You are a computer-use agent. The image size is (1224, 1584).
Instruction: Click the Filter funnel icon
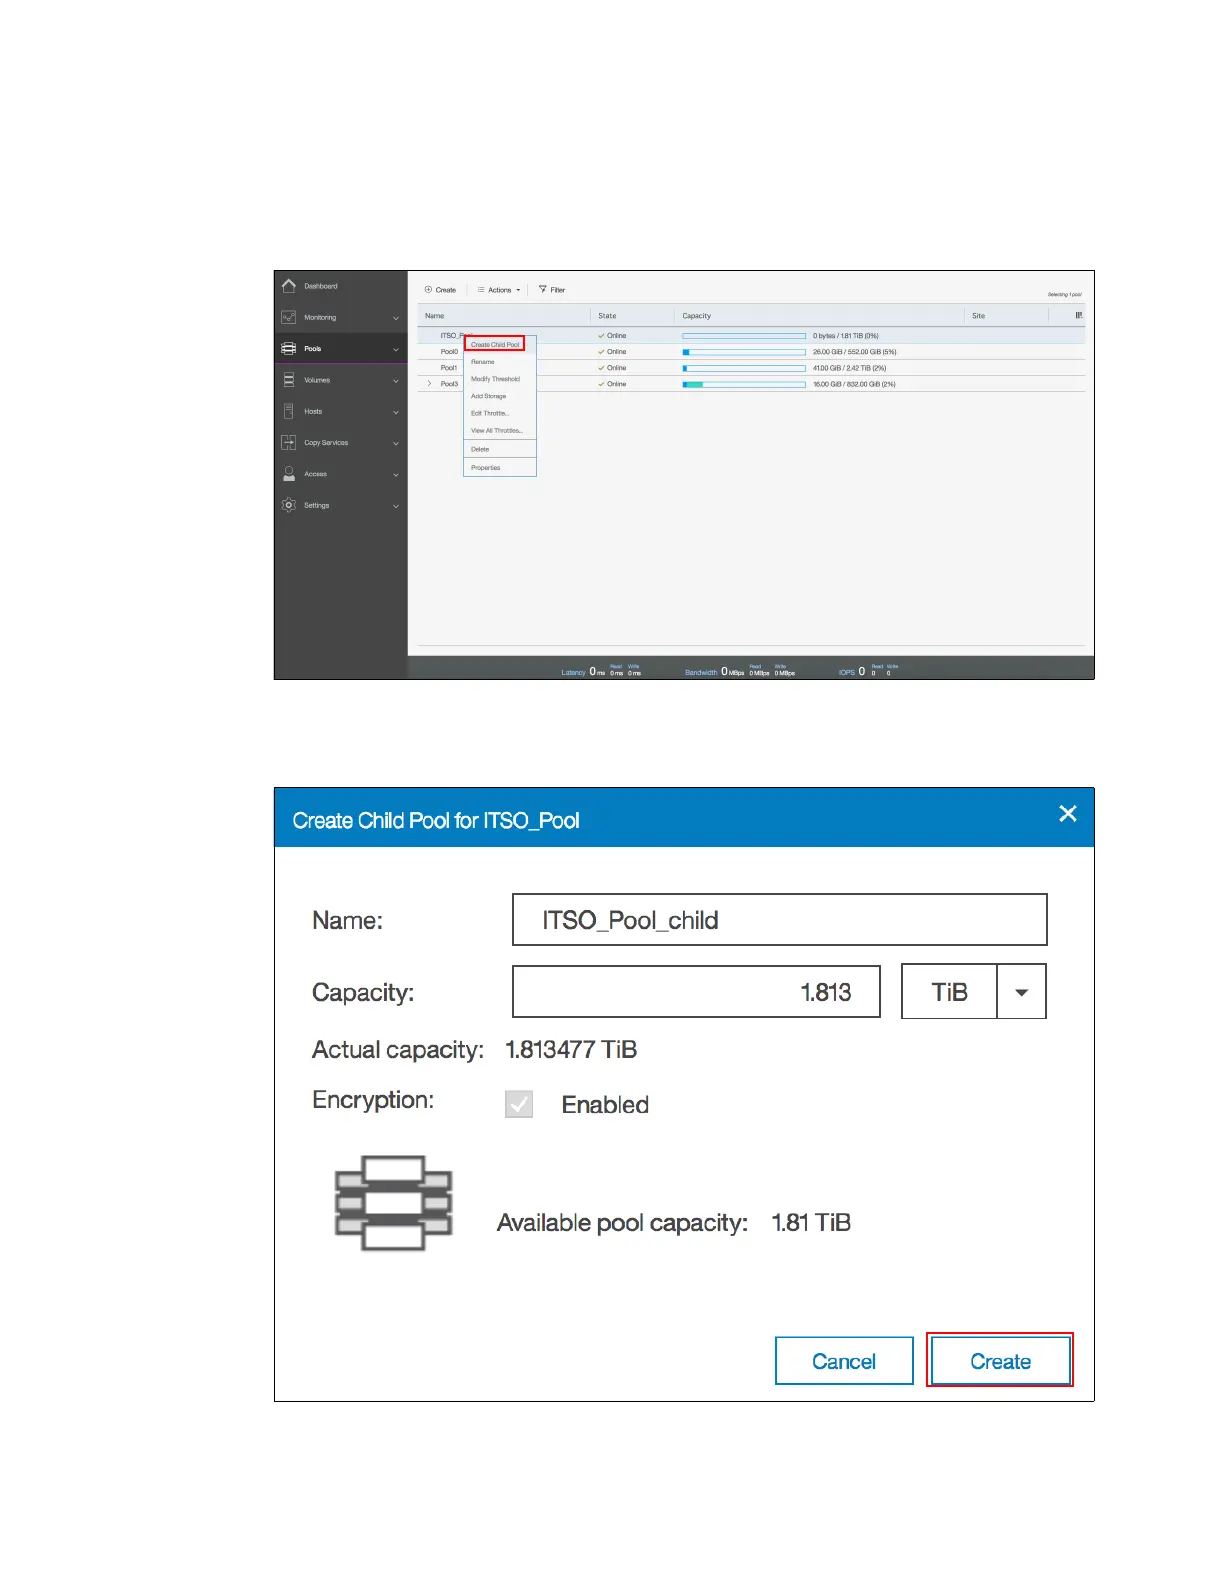(543, 290)
